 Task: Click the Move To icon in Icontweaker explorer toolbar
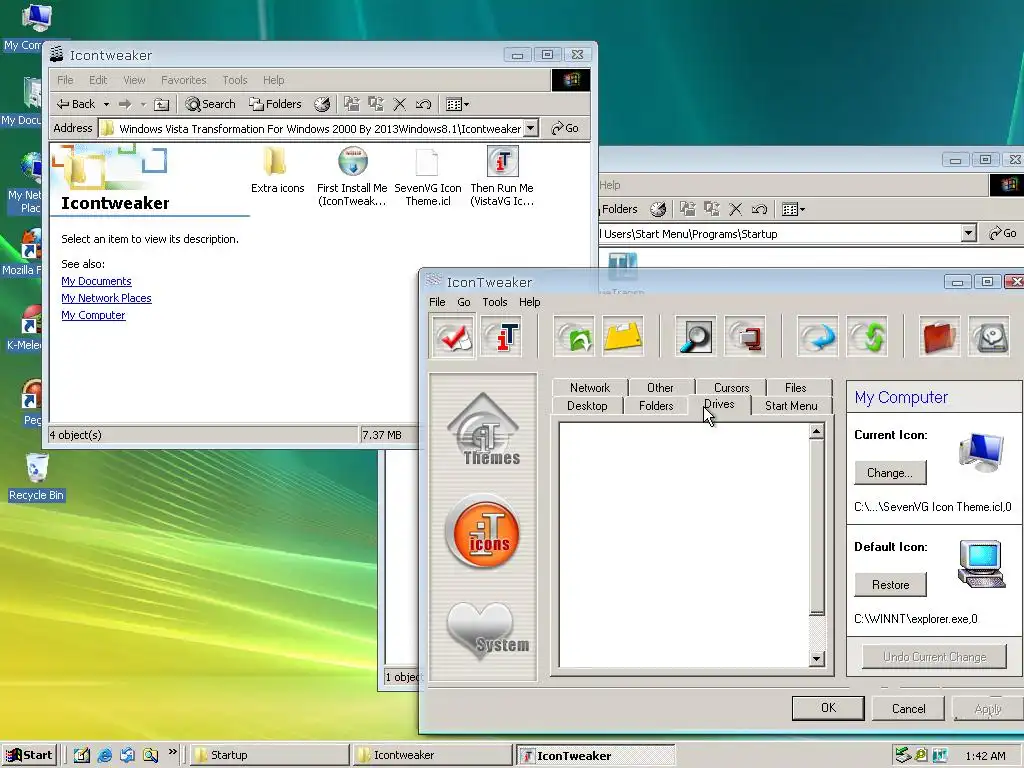(x=351, y=104)
